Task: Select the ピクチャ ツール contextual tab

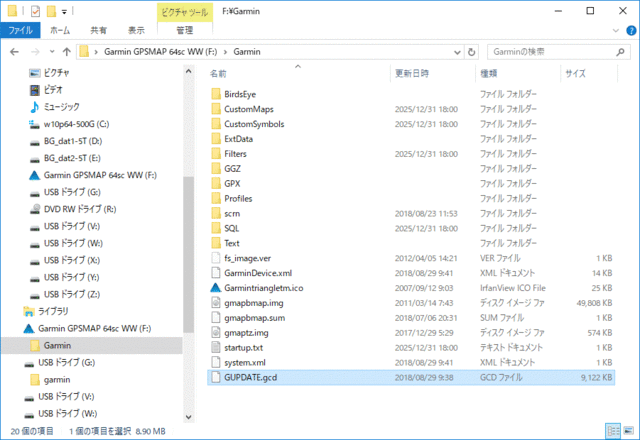Action: click(184, 12)
